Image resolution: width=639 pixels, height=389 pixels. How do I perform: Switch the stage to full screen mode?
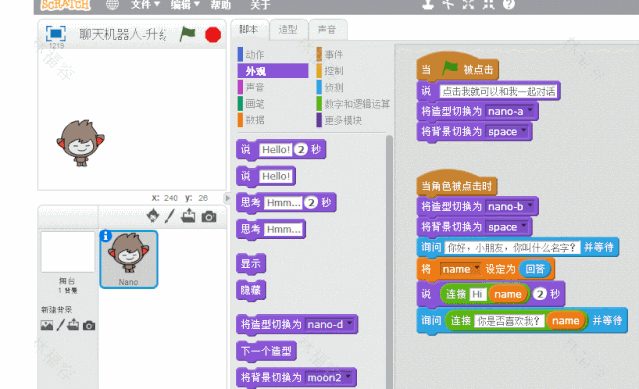(x=55, y=33)
